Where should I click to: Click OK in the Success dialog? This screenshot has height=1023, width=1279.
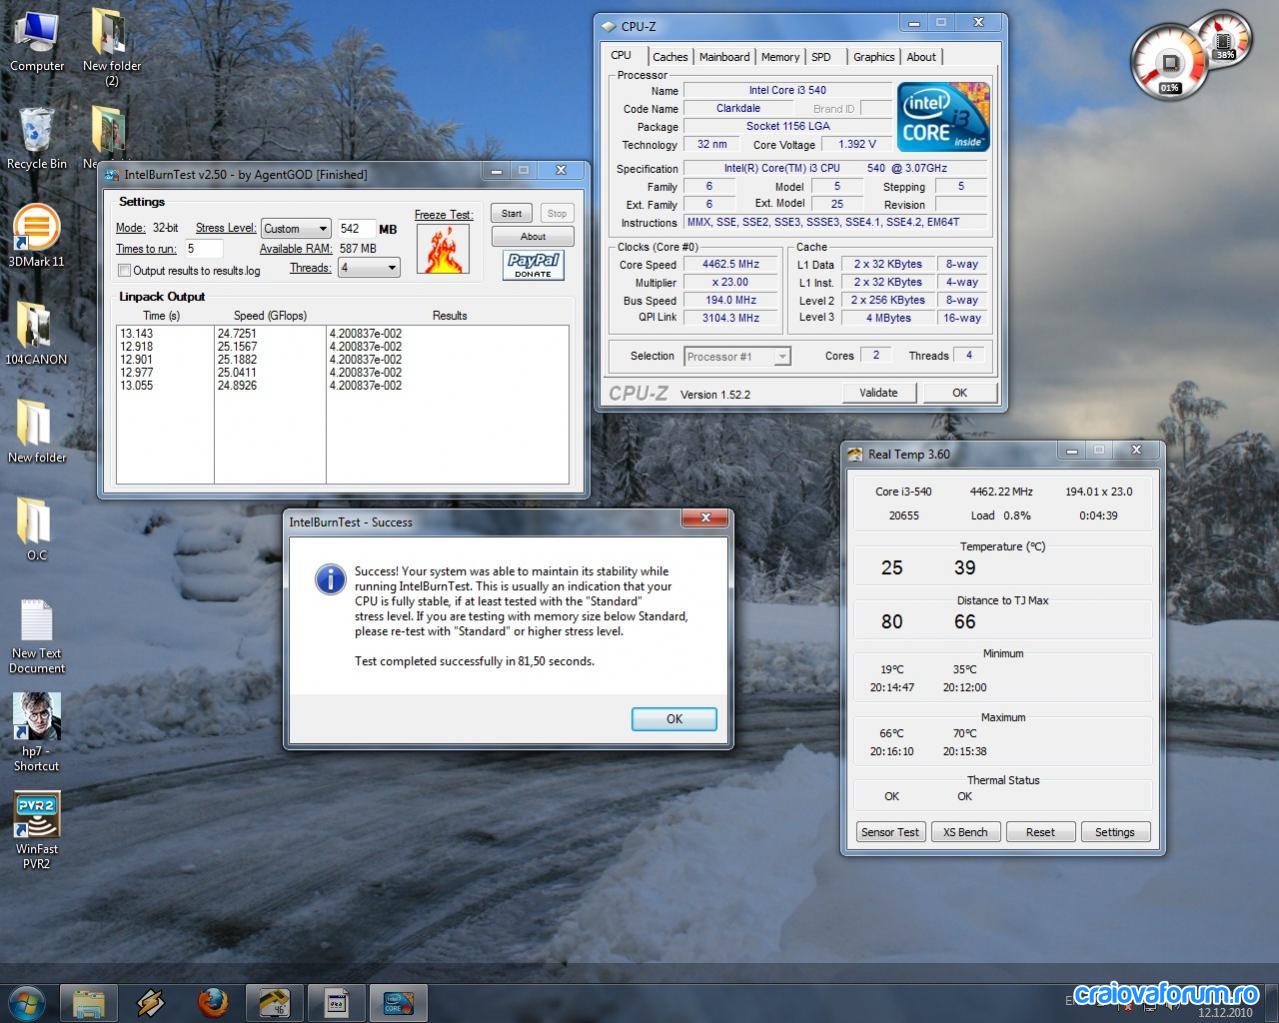click(x=674, y=719)
